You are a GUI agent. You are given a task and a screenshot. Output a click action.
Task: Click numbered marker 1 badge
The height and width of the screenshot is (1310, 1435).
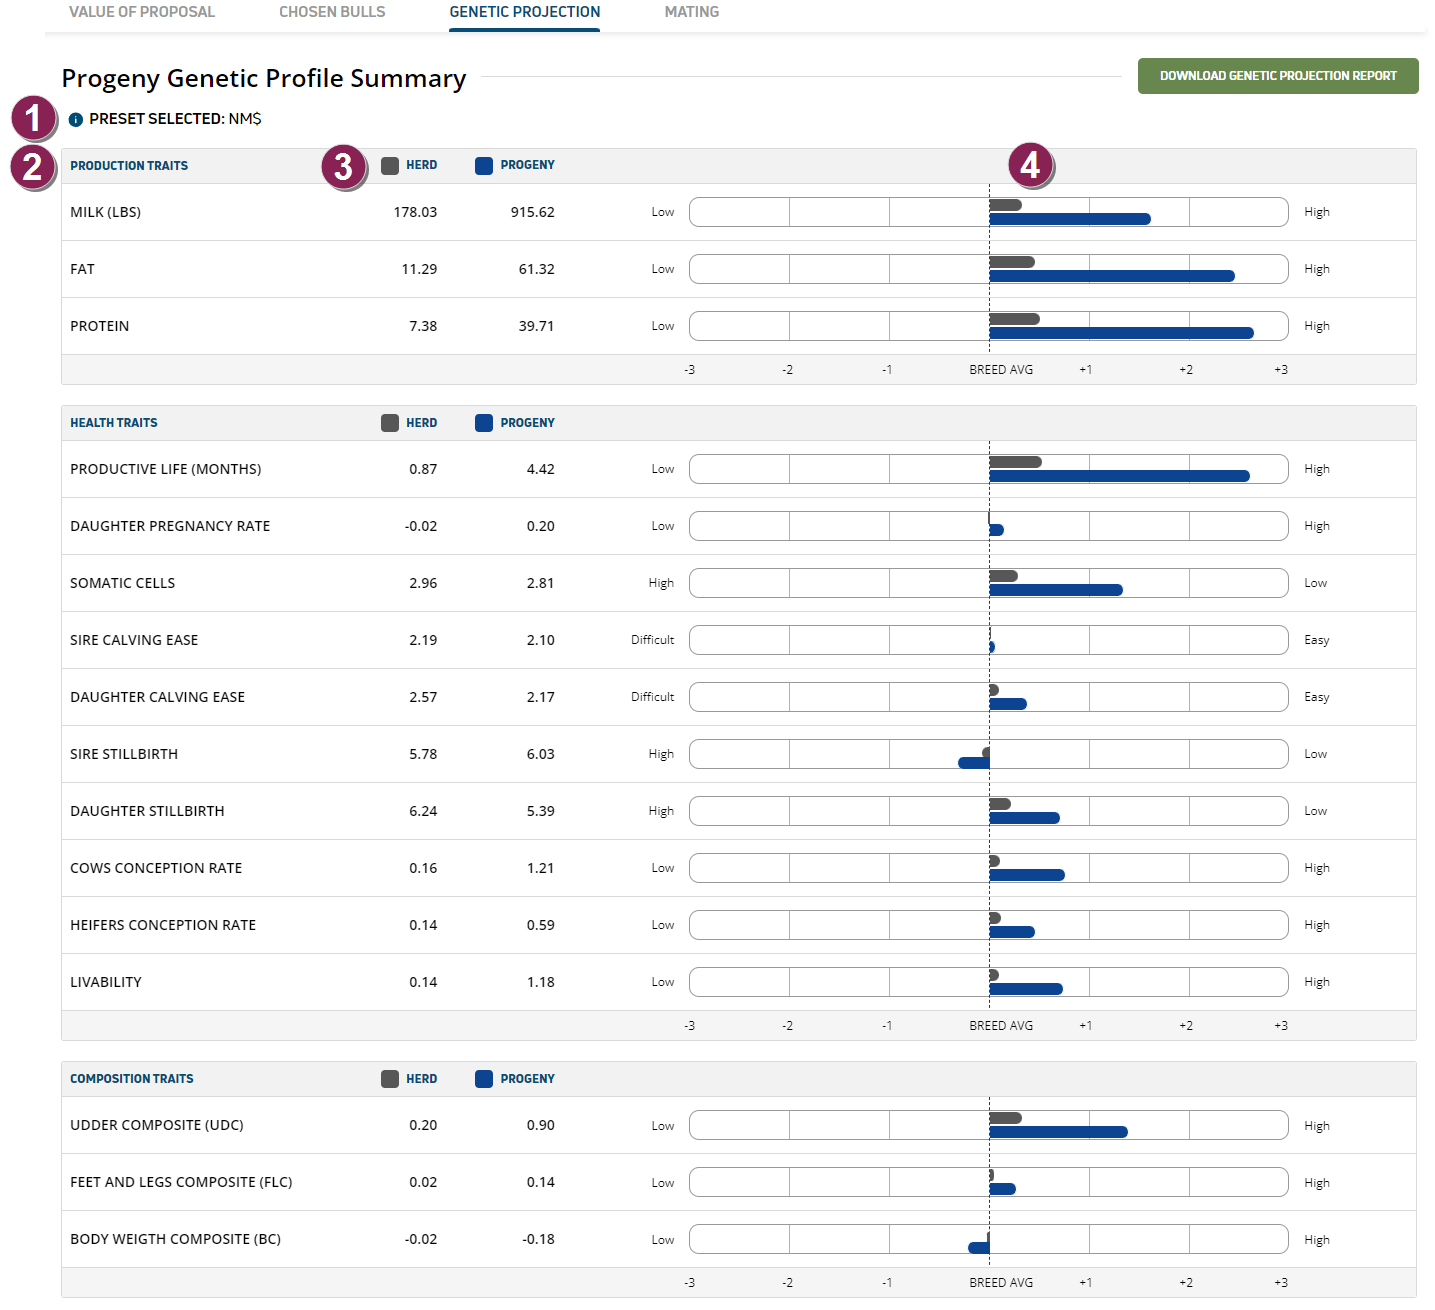coord(33,118)
